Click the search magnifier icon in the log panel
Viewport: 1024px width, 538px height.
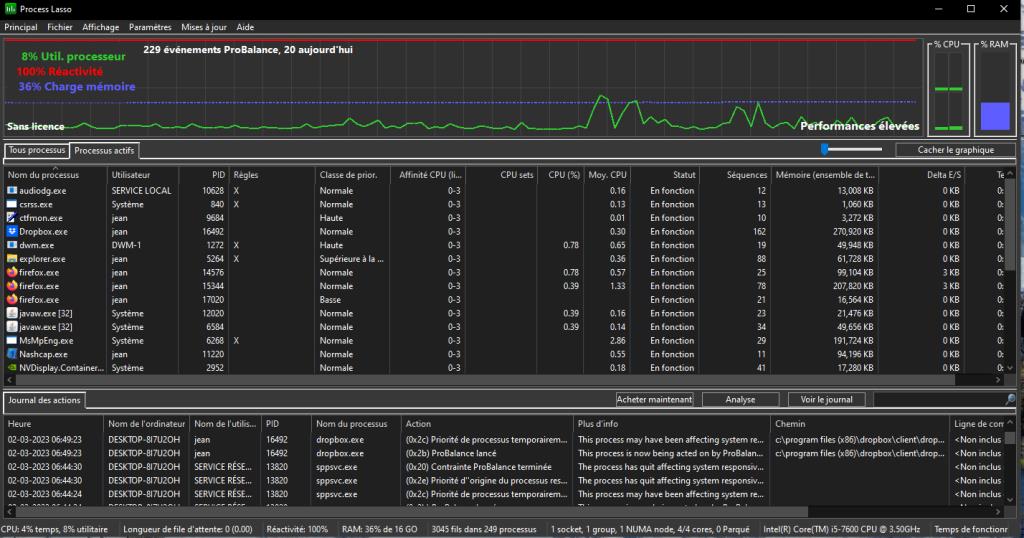[1010, 399]
